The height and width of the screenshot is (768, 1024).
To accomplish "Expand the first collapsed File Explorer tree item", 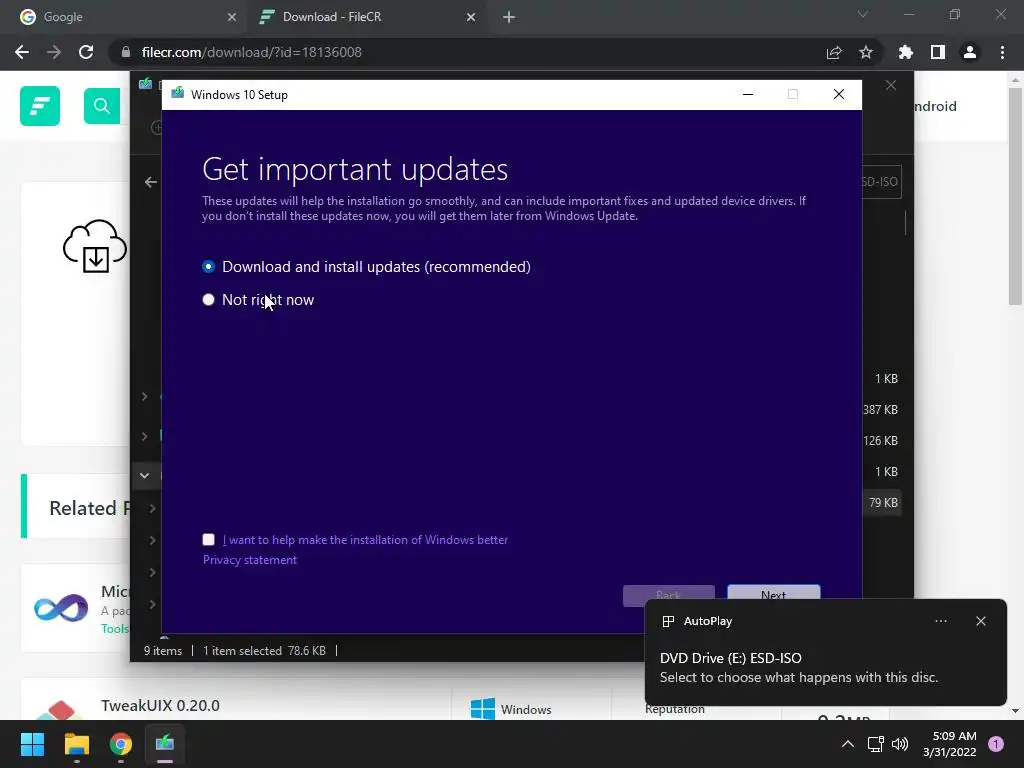I will point(144,396).
